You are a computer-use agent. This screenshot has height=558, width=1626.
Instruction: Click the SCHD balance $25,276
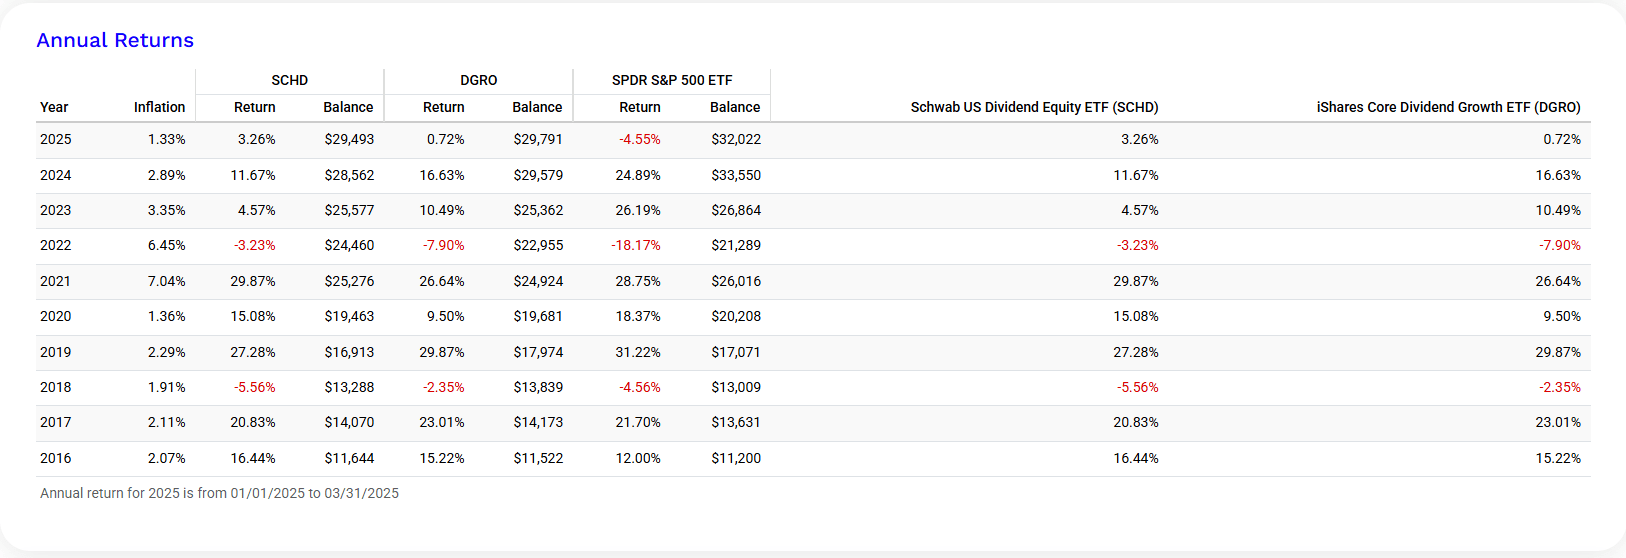(x=349, y=281)
